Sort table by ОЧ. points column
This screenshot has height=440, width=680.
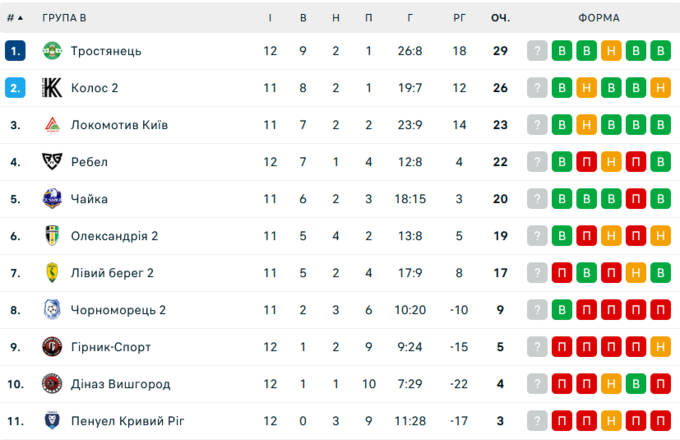click(x=500, y=18)
